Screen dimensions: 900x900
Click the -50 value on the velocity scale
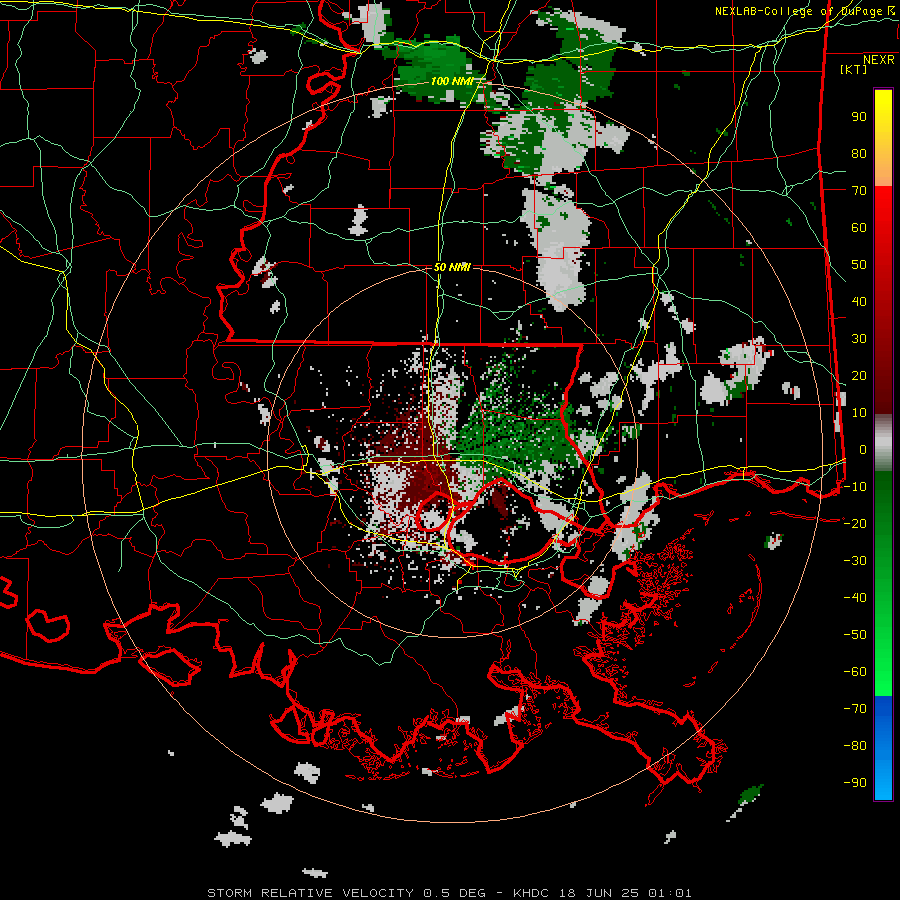855,635
